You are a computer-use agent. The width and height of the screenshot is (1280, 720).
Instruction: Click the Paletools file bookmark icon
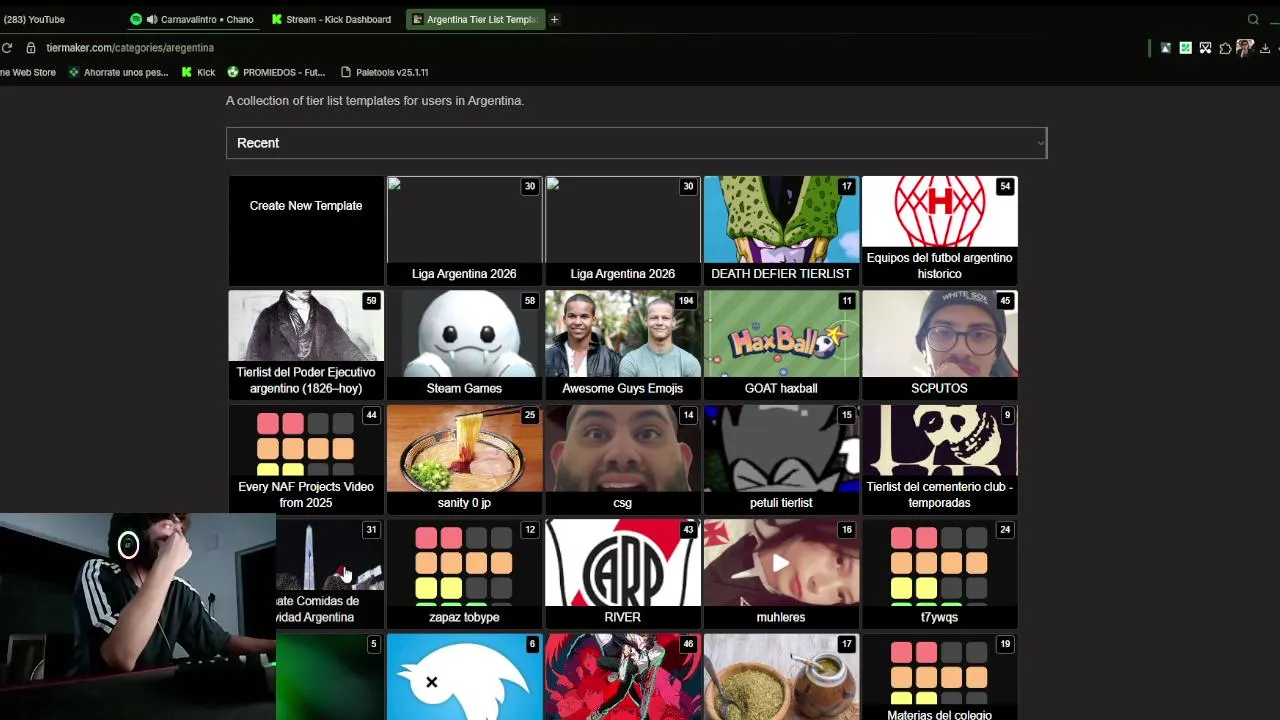[x=346, y=72]
